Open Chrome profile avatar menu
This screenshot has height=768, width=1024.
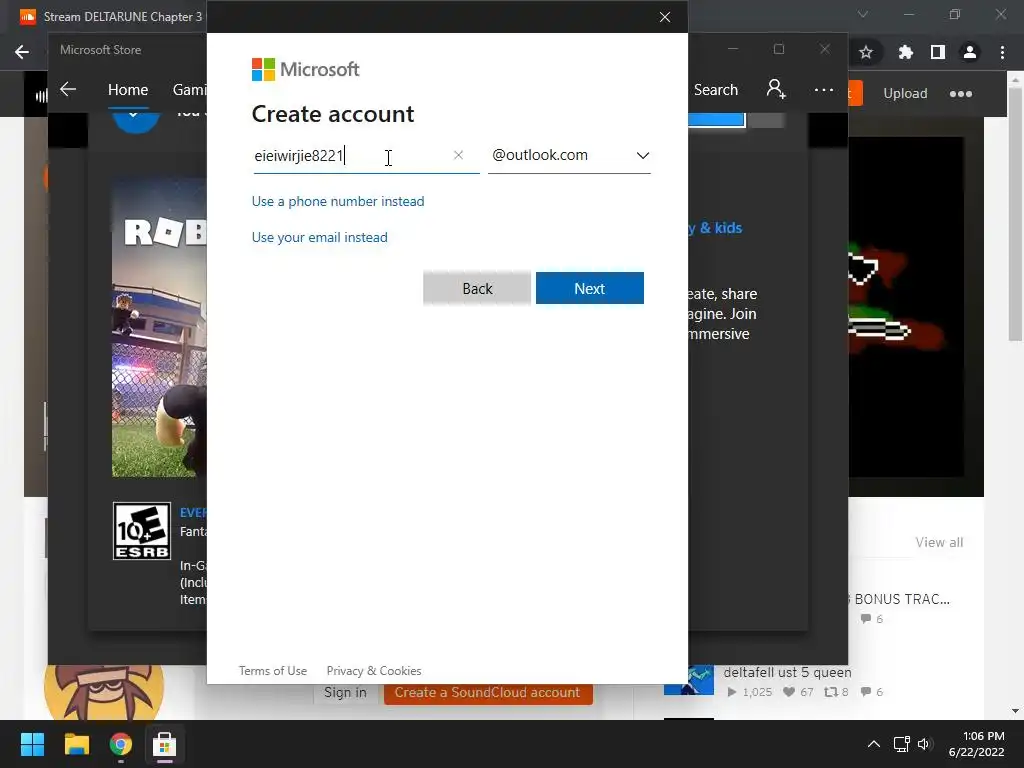pos(970,52)
